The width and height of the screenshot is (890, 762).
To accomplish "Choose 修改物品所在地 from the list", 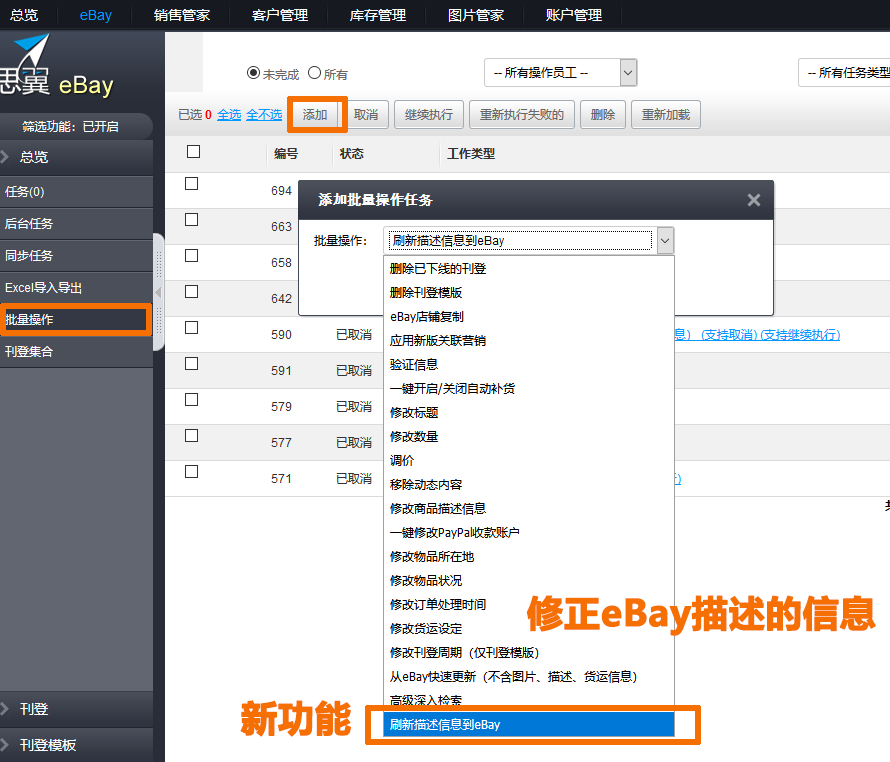I will coord(529,556).
